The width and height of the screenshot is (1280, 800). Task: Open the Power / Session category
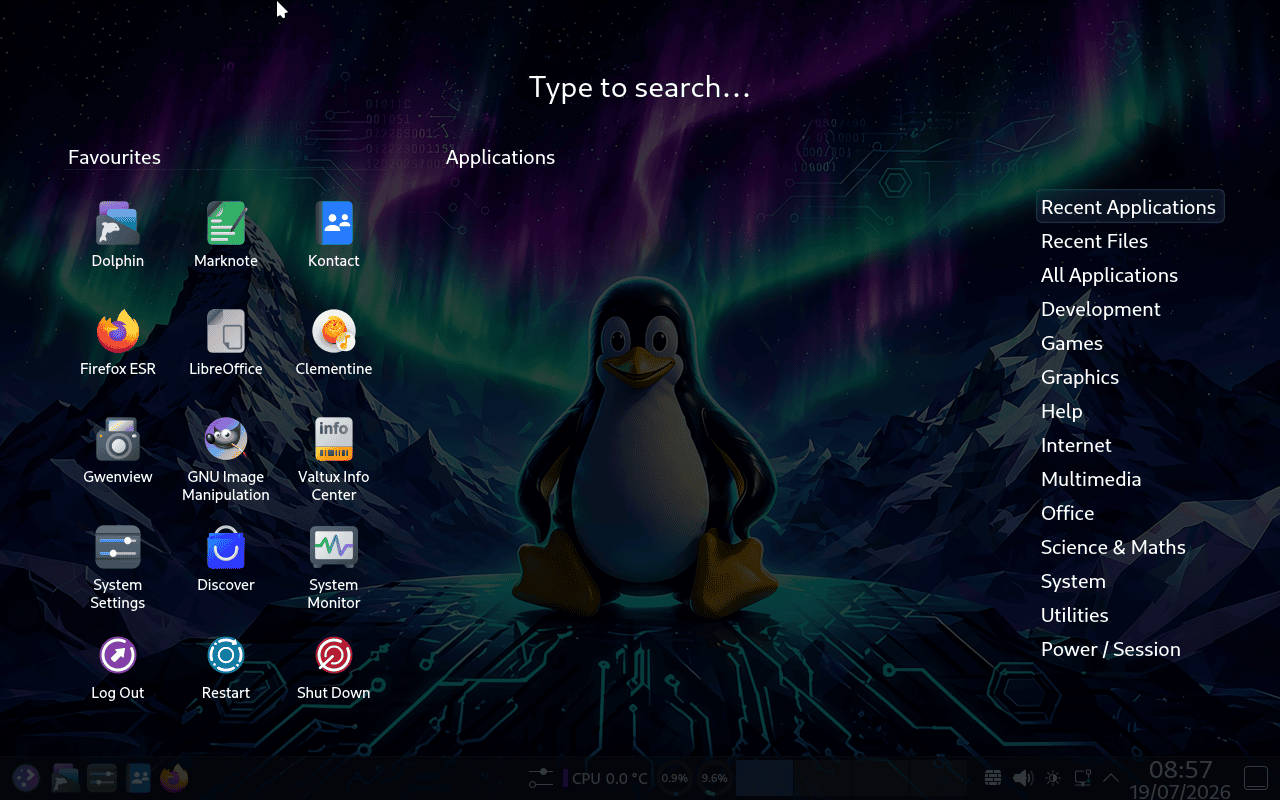(1110, 649)
